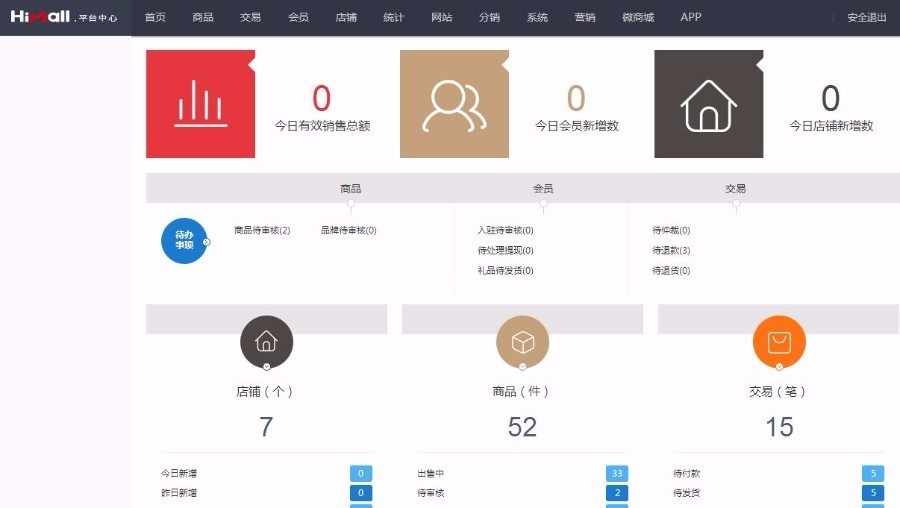Open 首页 in the top navigation

point(155,17)
